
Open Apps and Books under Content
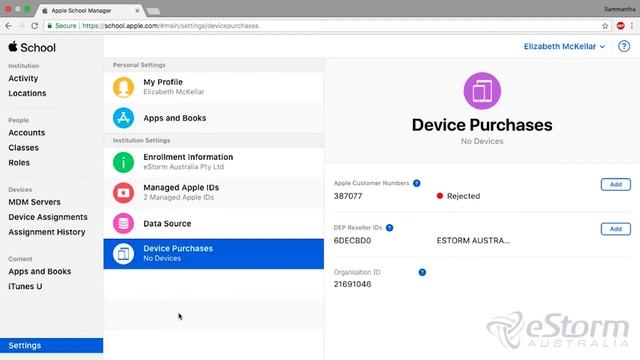[x=40, y=271]
